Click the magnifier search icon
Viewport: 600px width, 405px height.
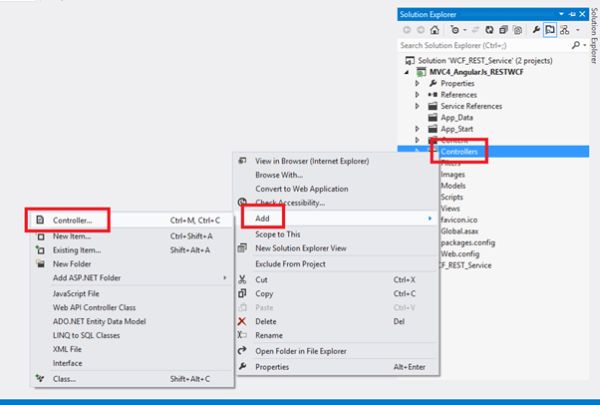[x=575, y=45]
